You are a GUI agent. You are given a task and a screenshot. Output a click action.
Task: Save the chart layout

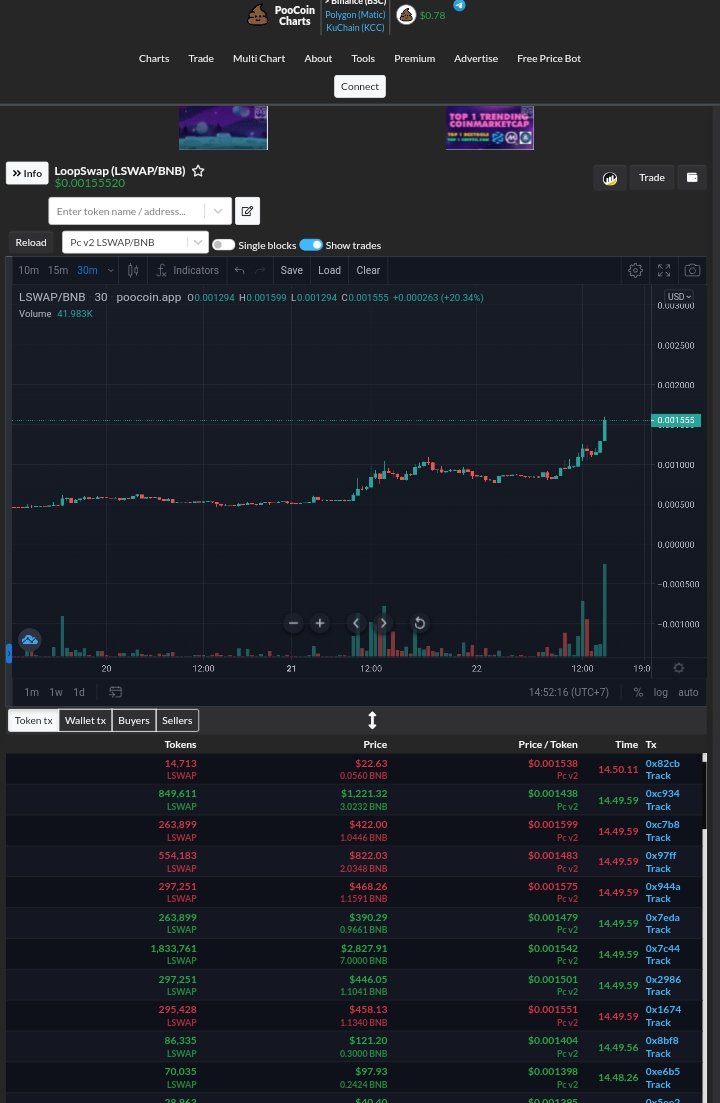[x=292, y=270]
